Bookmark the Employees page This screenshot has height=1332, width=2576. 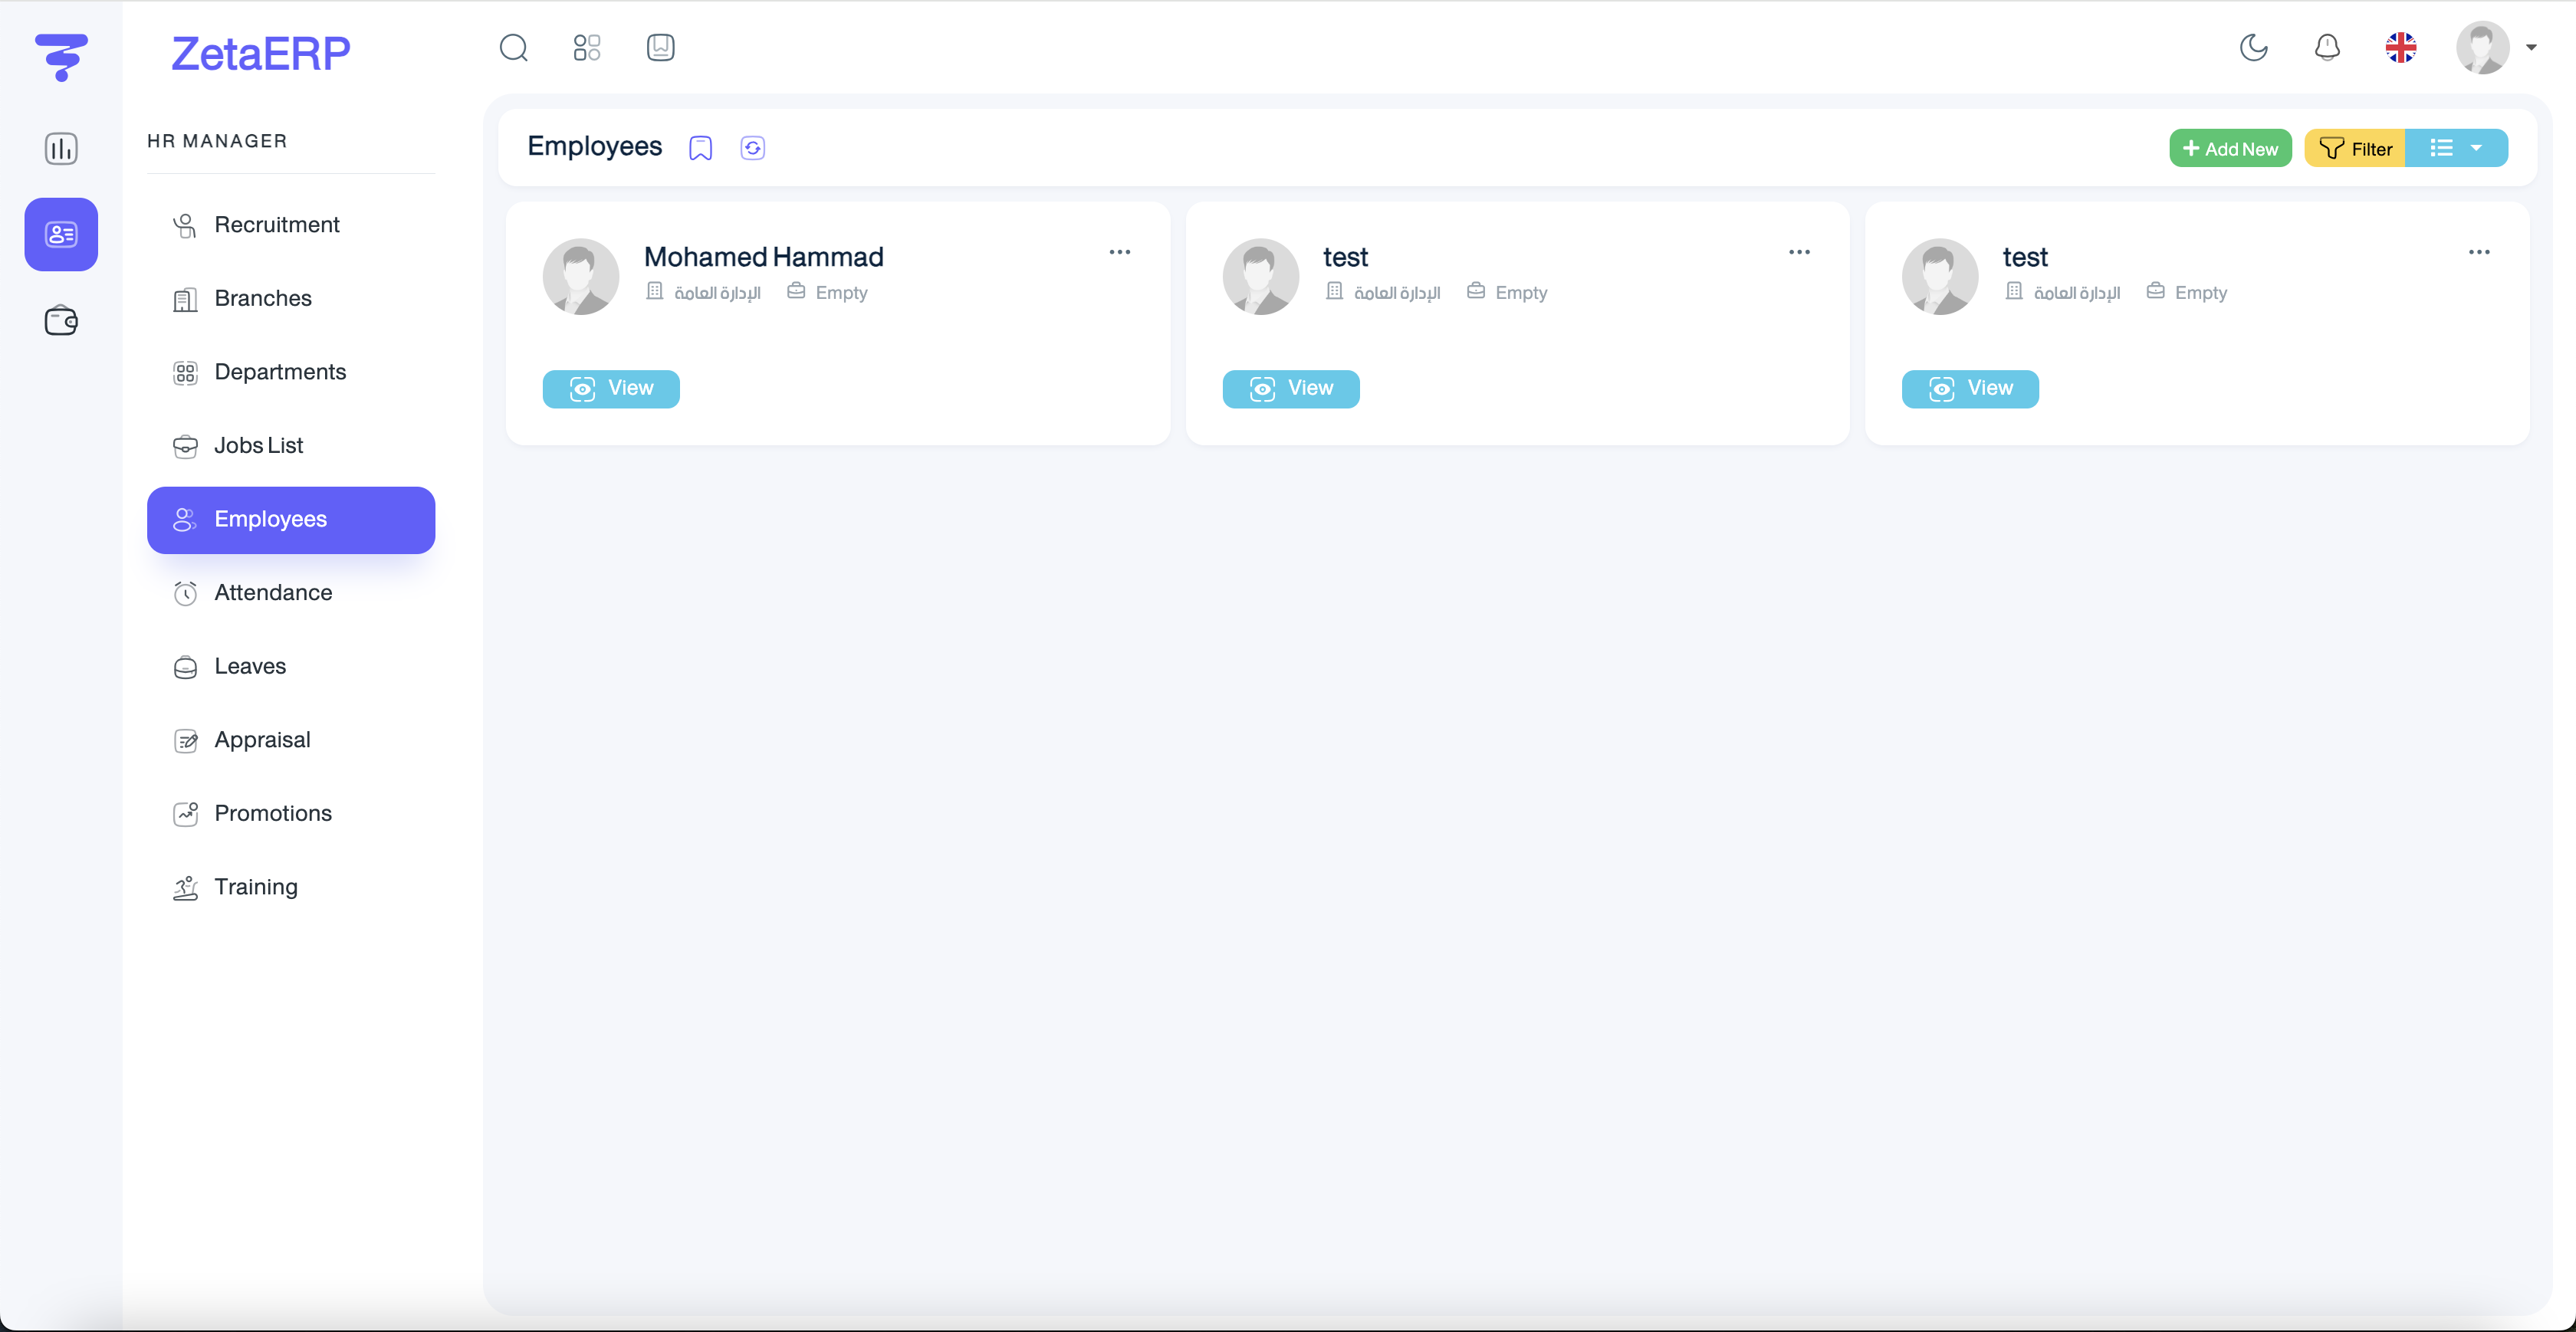[x=700, y=148]
